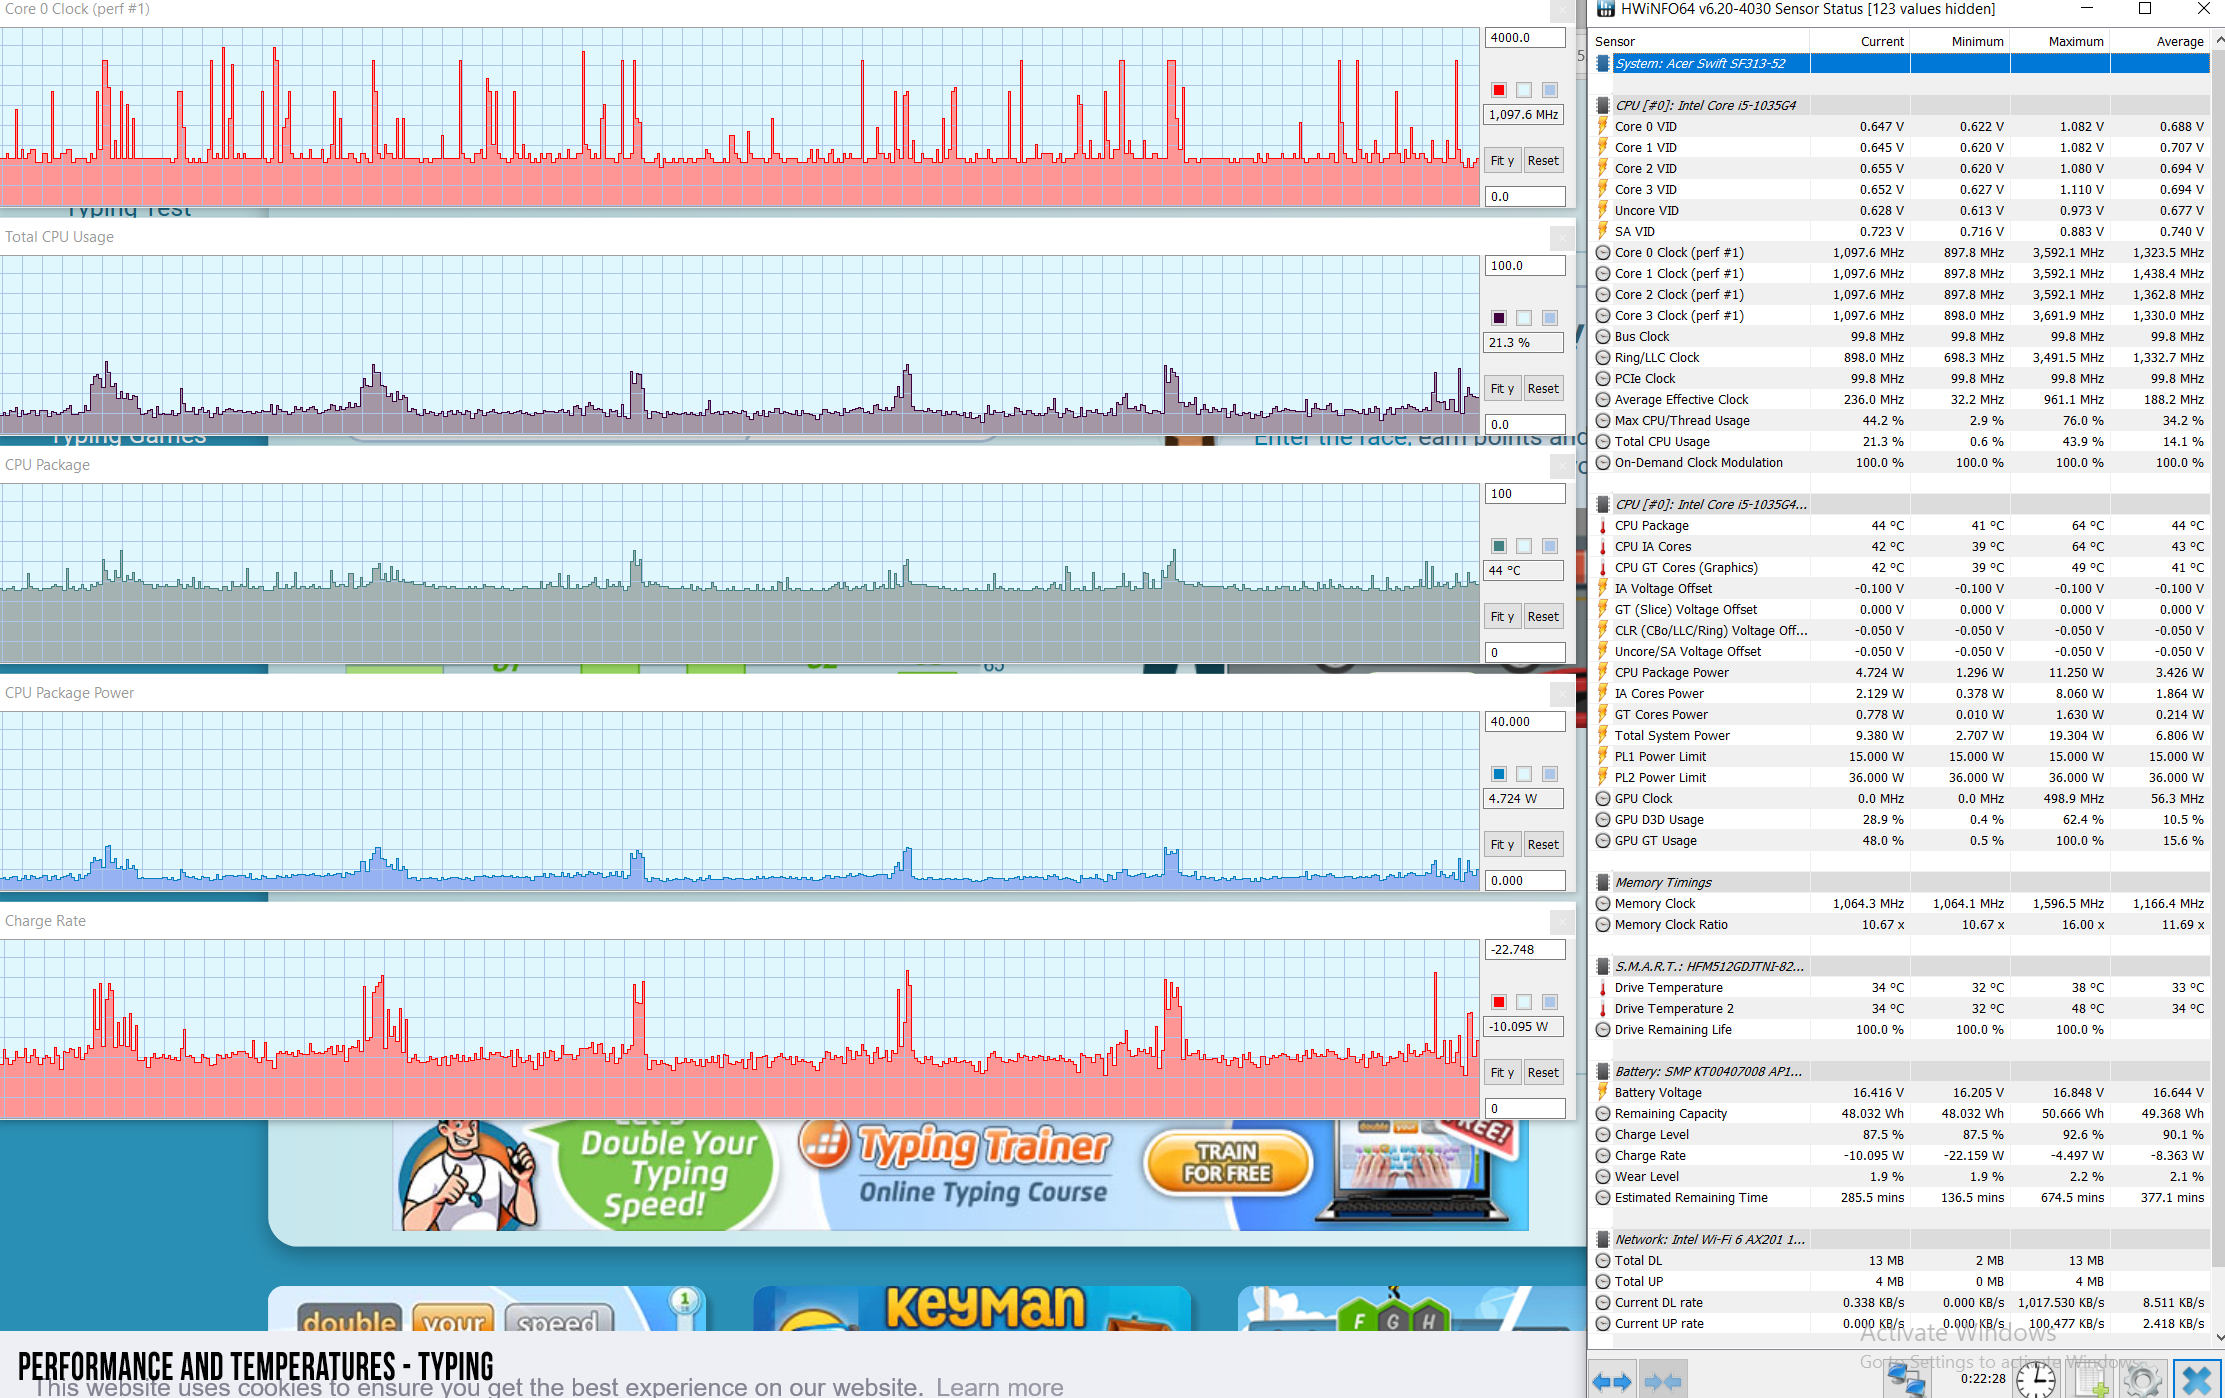Click the sensor list scrollbar down arrow
The height and width of the screenshot is (1398, 2225).
(x=2218, y=1337)
